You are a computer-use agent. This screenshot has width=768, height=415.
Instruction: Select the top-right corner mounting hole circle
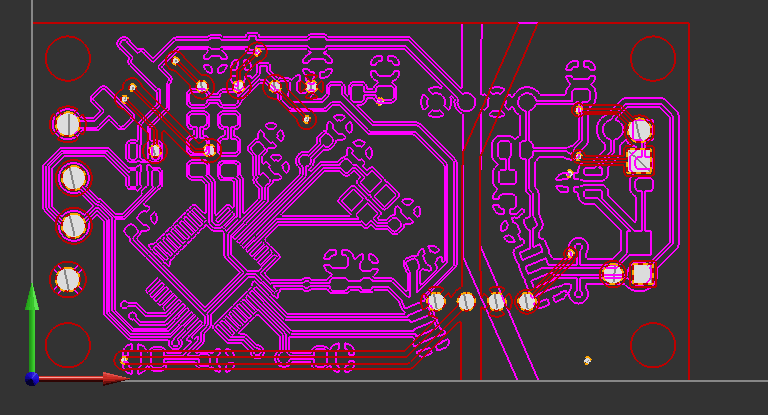point(653,58)
